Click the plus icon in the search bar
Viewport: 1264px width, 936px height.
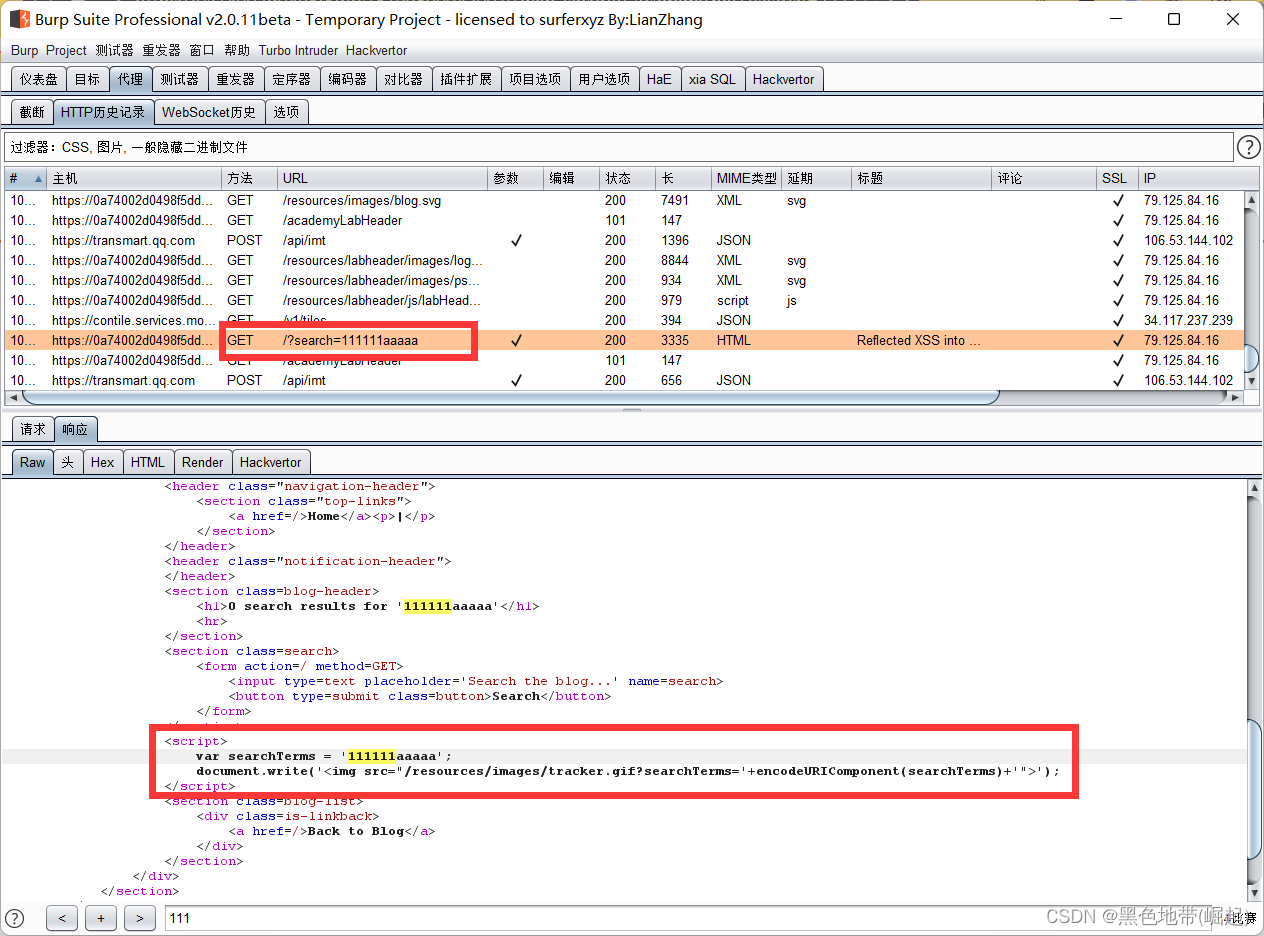[100, 918]
